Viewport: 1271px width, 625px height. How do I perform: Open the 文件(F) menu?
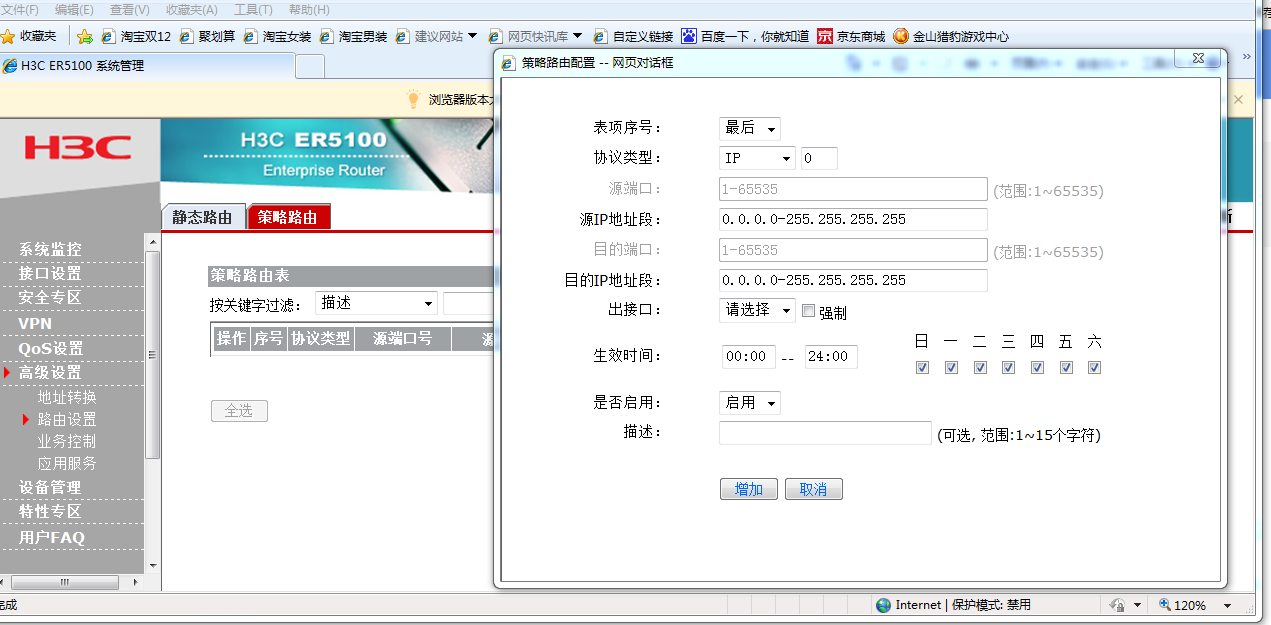19,9
